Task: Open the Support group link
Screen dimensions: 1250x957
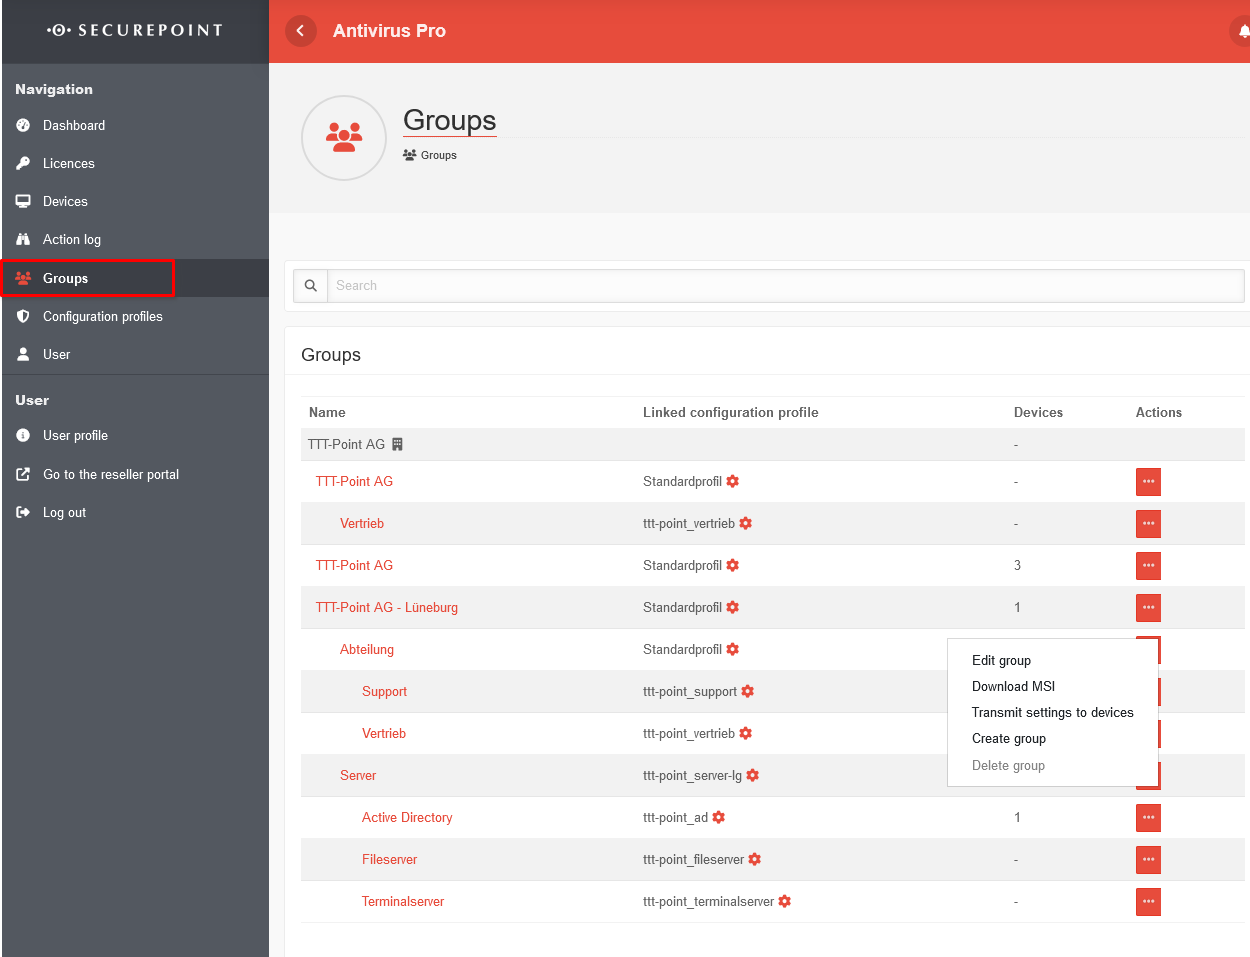Action: point(384,691)
